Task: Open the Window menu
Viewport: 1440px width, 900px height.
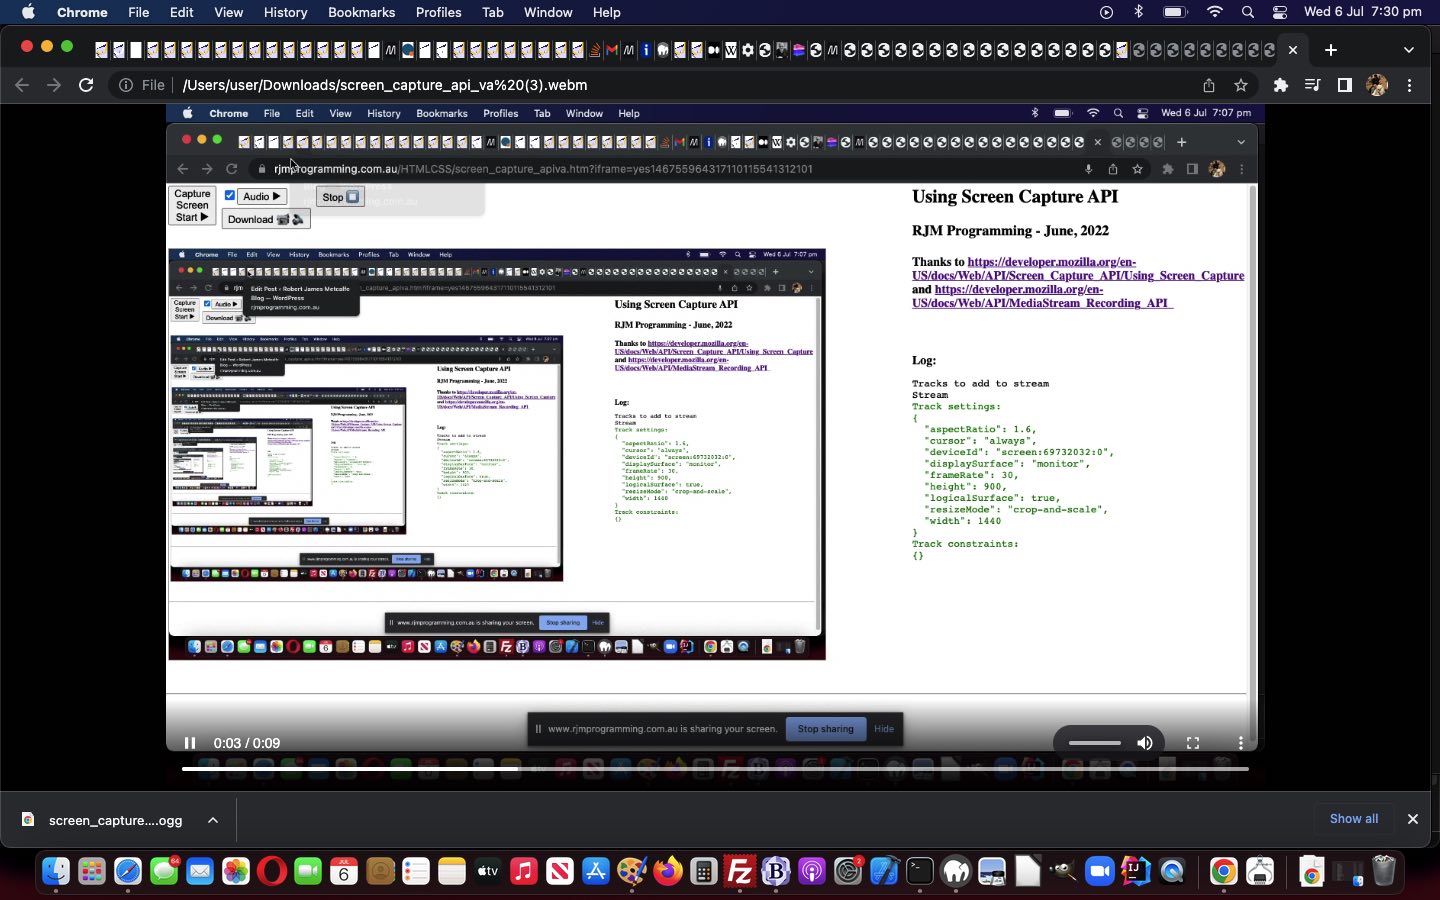Action: point(548,12)
